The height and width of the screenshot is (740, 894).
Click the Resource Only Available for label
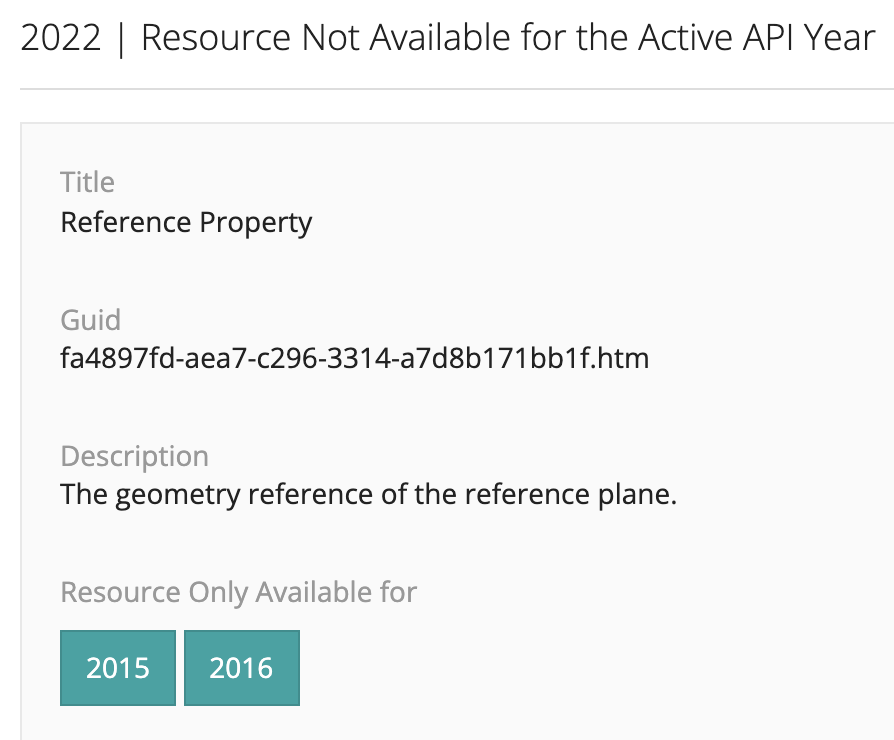(x=239, y=592)
